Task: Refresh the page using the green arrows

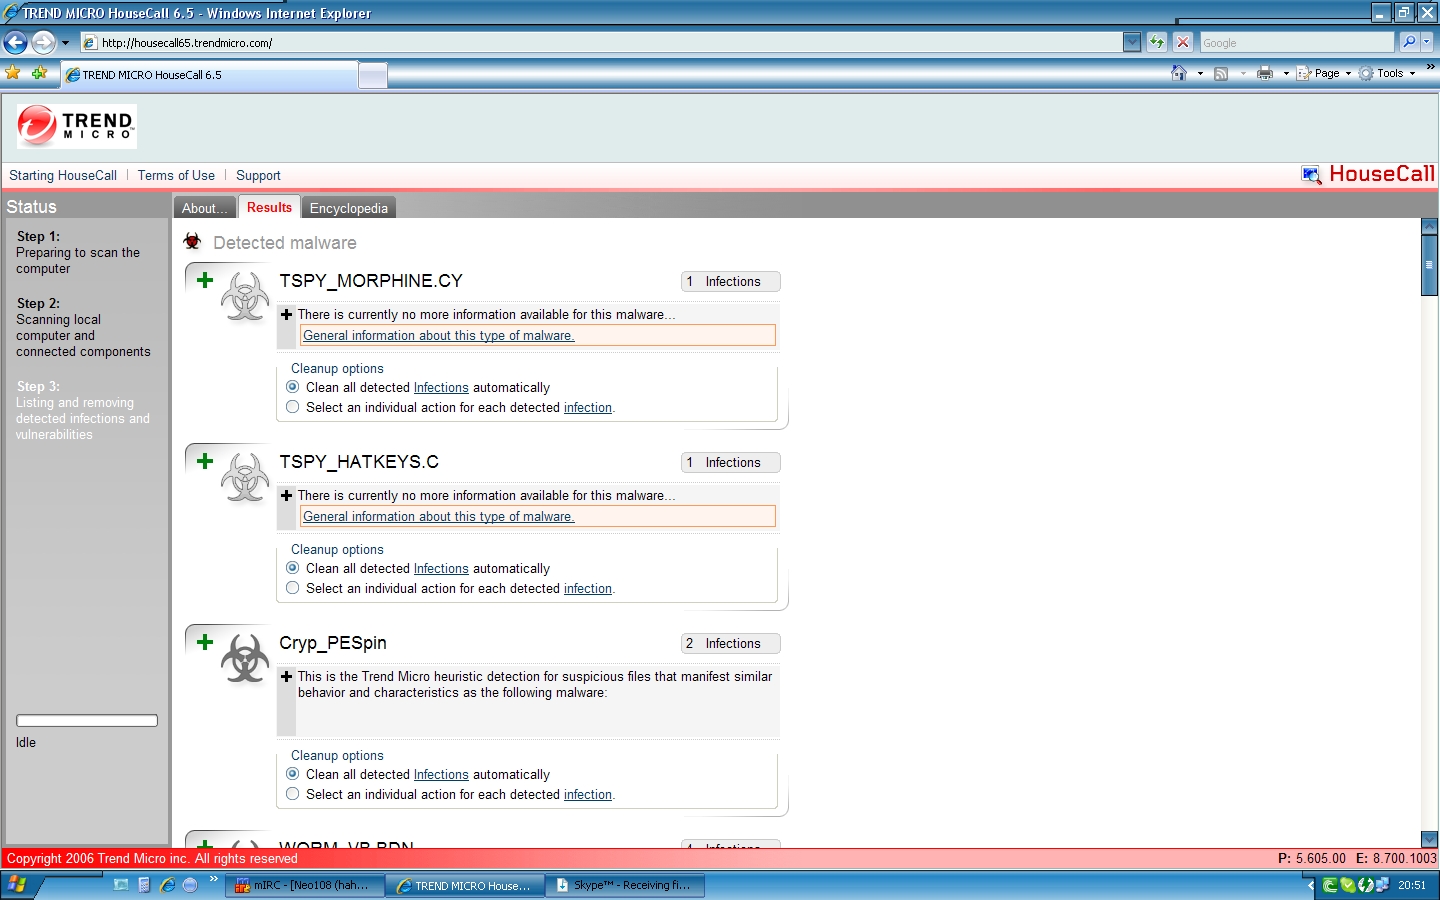Action: [x=1157, y=42]
